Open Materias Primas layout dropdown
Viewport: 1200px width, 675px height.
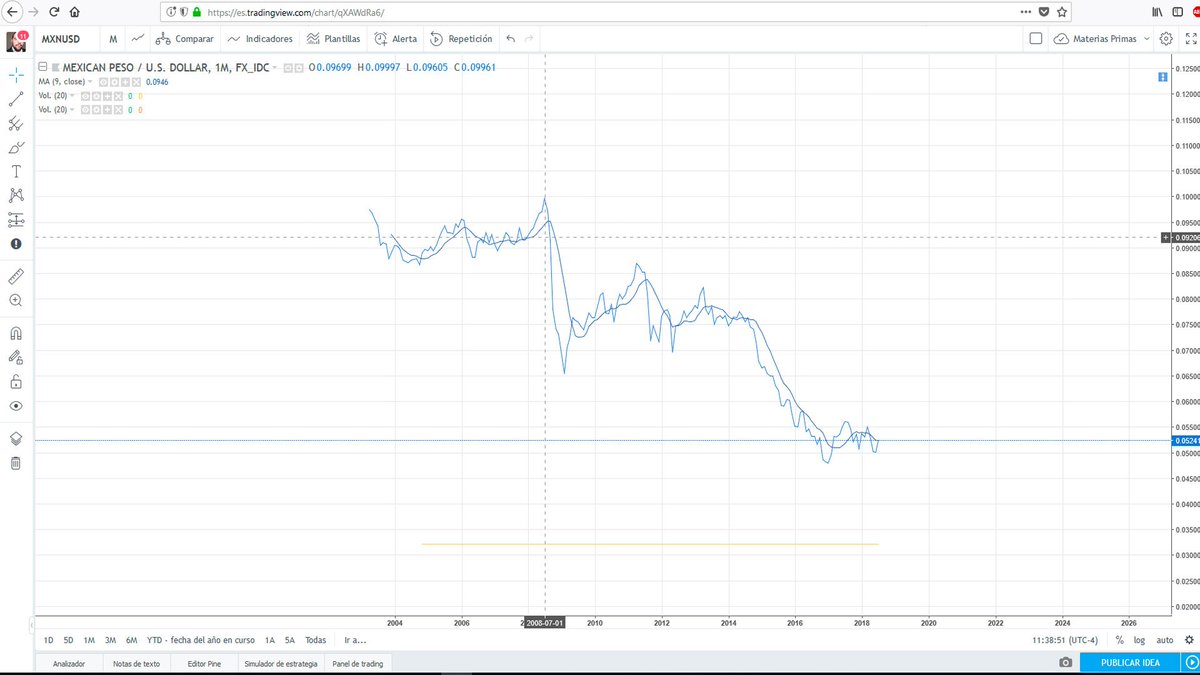coord(1103,39)
